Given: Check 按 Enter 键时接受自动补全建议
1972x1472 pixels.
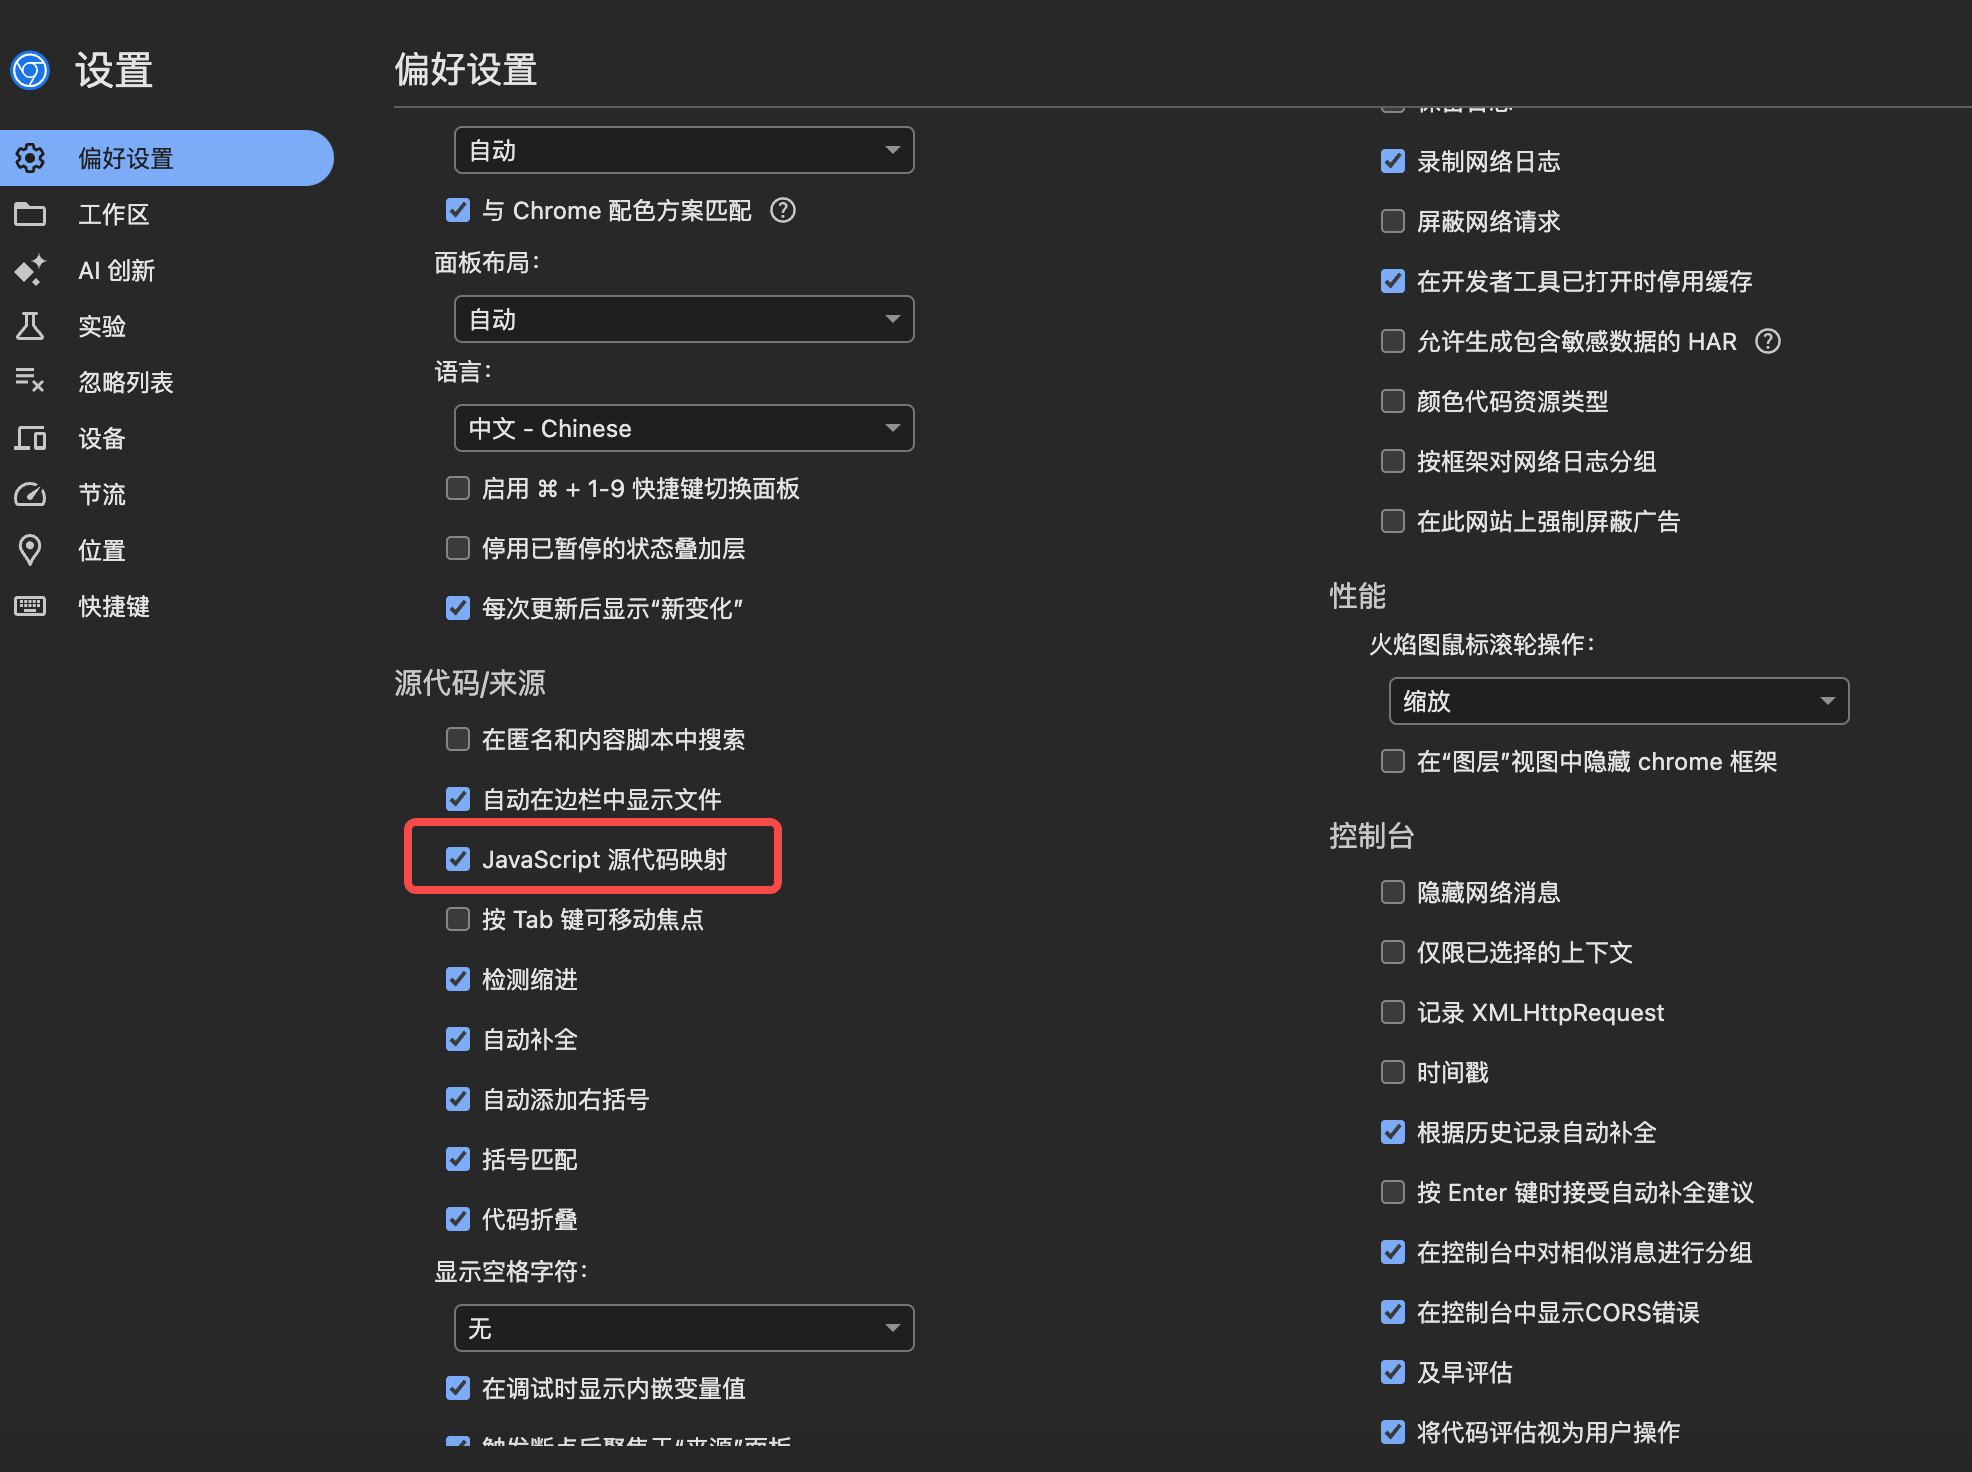Looking at the screenshot, I should point(1393,1192).
